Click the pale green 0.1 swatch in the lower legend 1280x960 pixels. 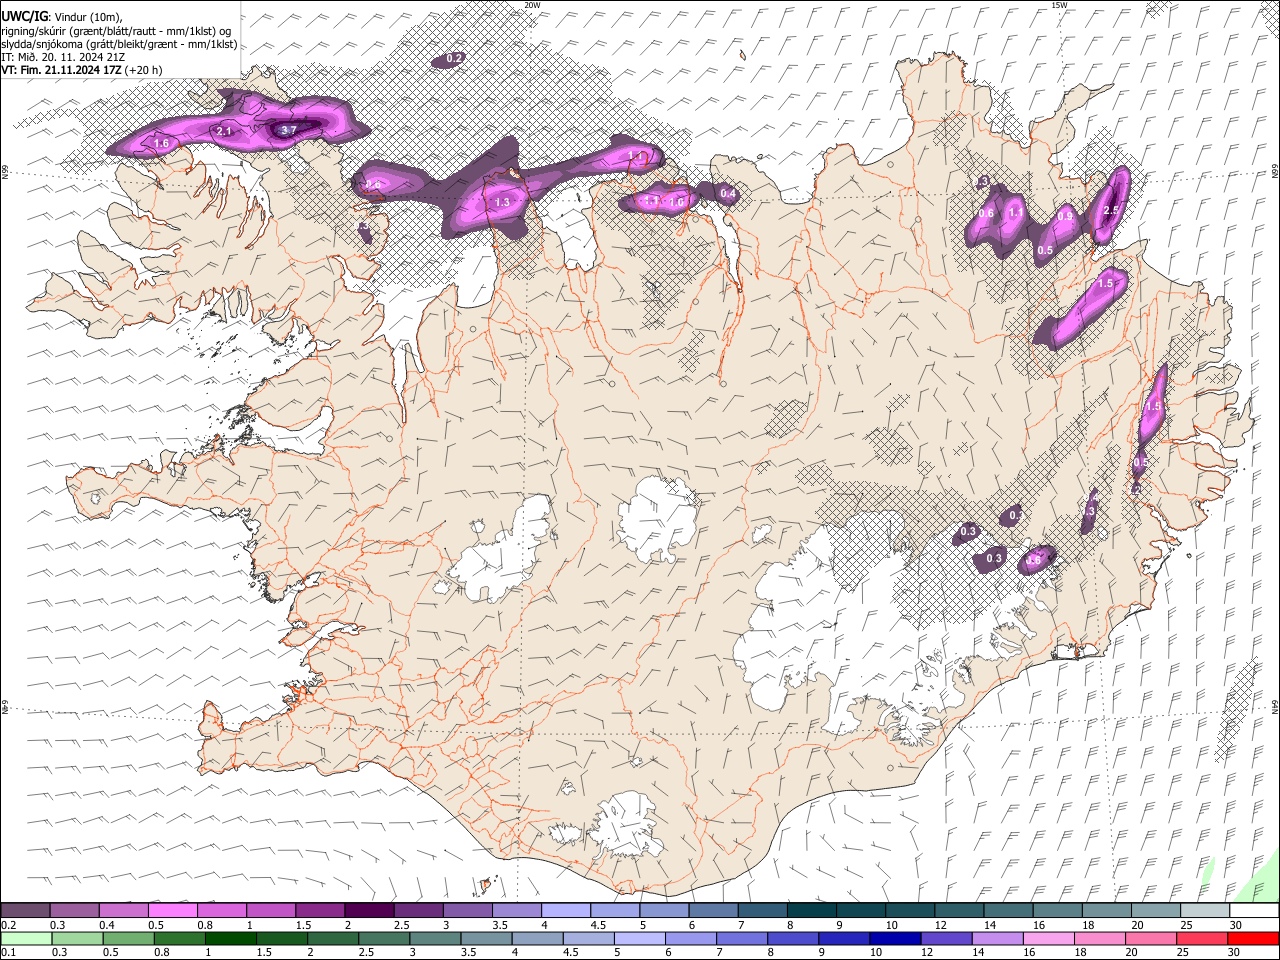(25, 938)
